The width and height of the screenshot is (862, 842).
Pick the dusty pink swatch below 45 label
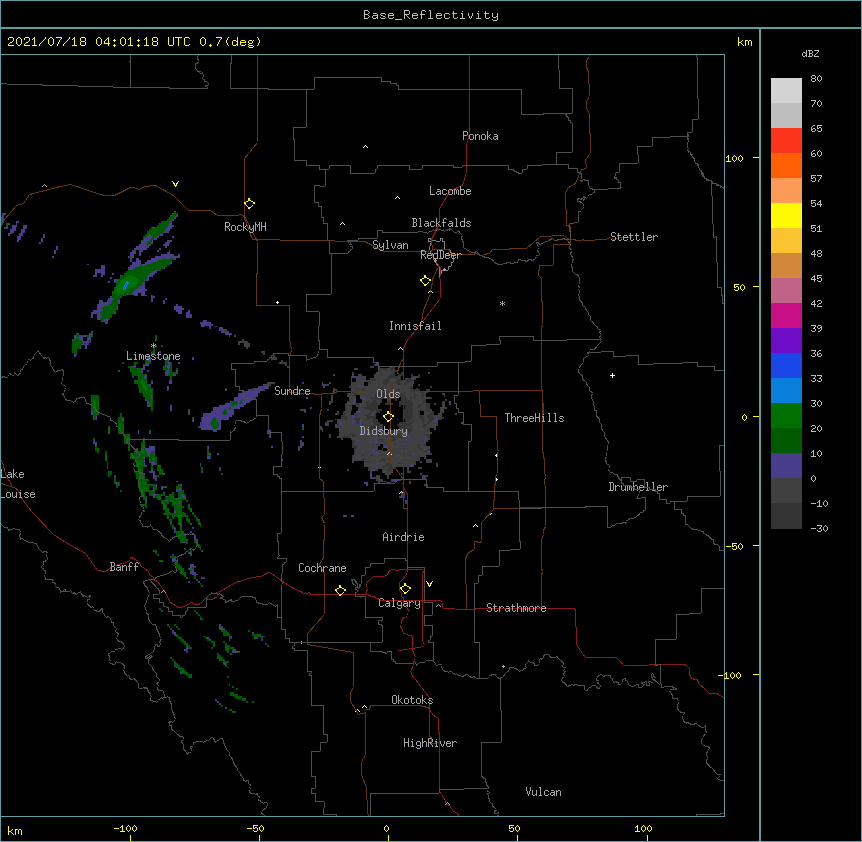coord(786,291)
